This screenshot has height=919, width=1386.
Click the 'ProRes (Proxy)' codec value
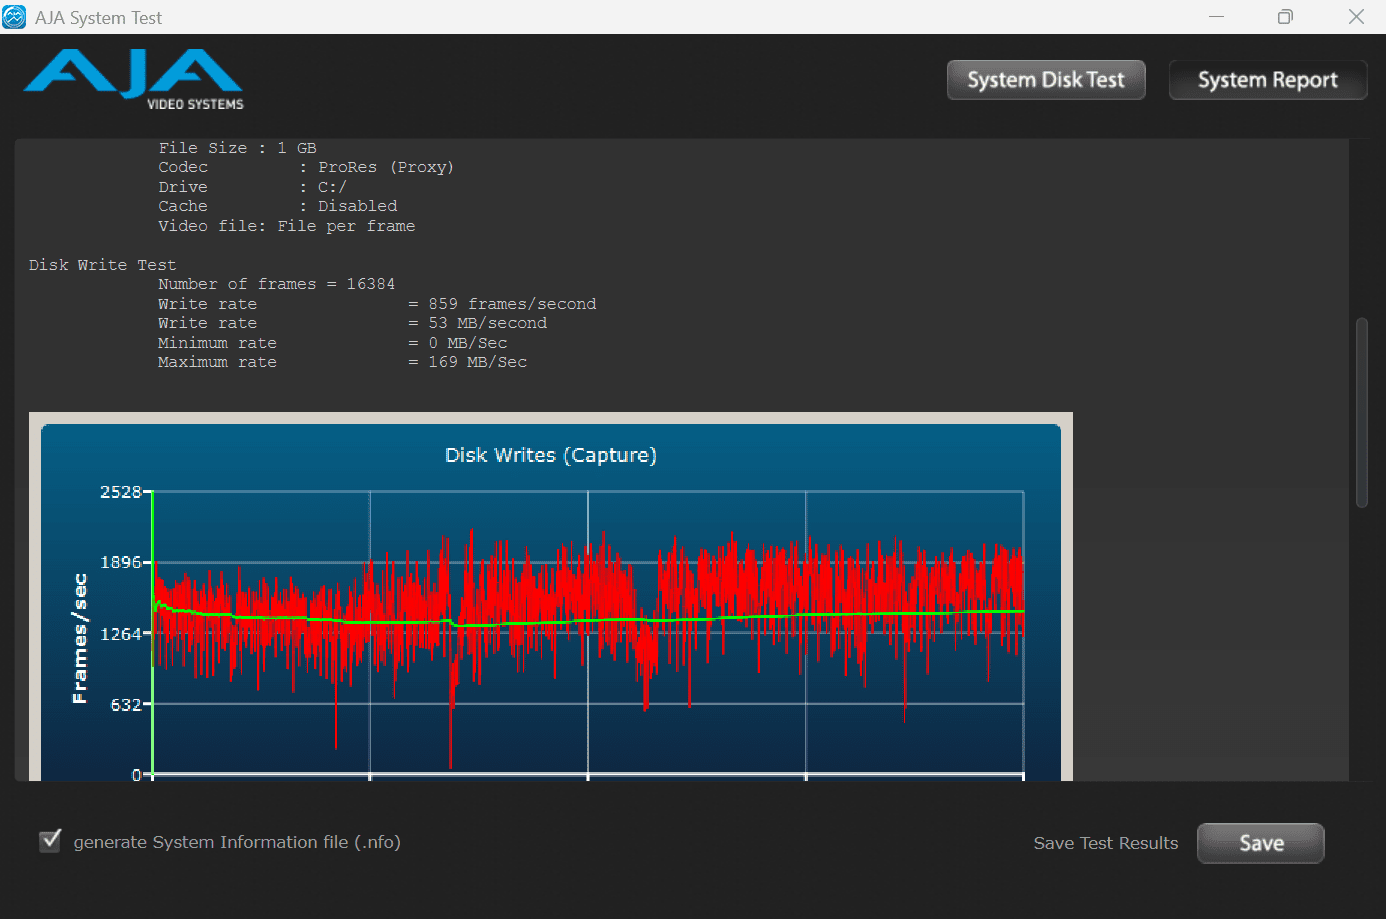click(x=386, y=167)
